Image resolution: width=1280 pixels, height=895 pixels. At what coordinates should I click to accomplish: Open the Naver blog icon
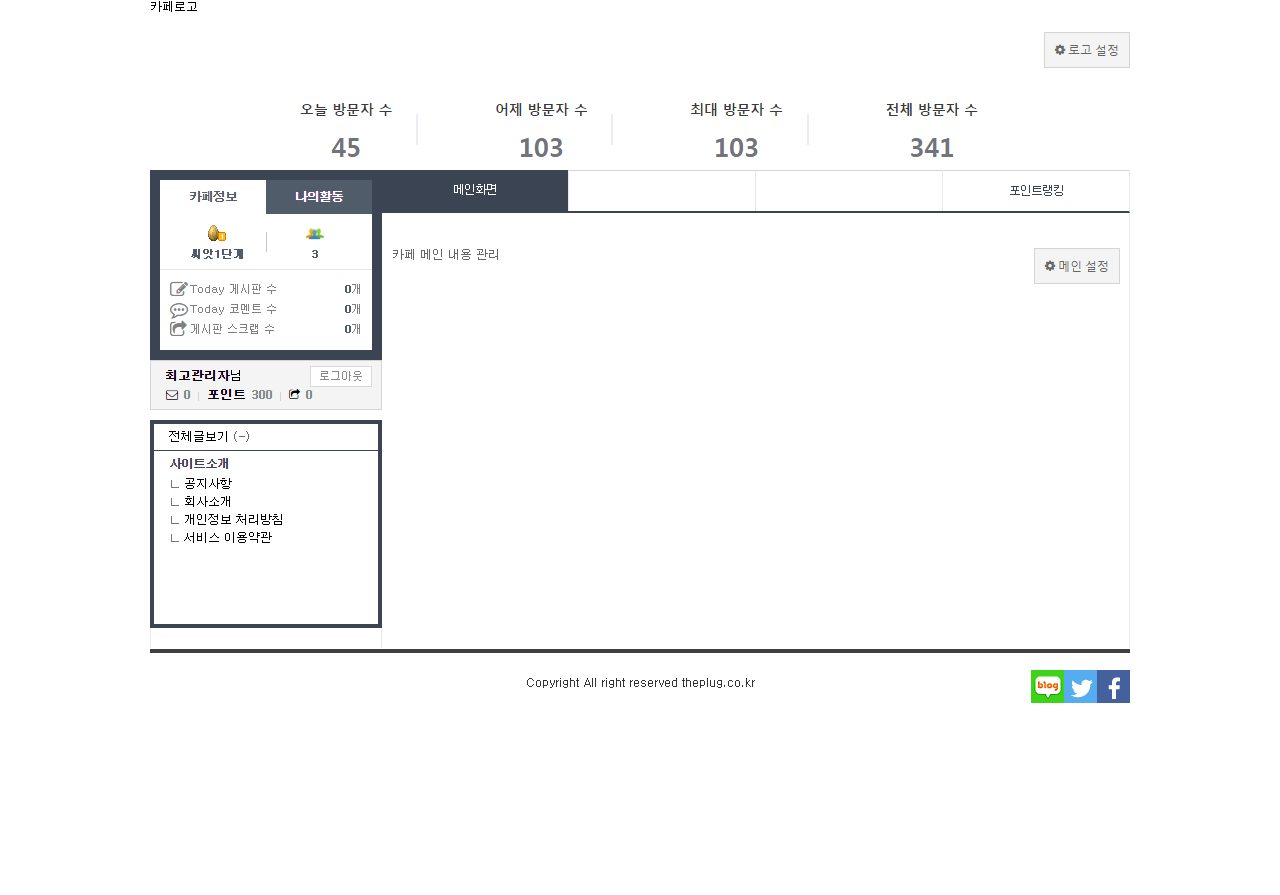[1047, 686]
